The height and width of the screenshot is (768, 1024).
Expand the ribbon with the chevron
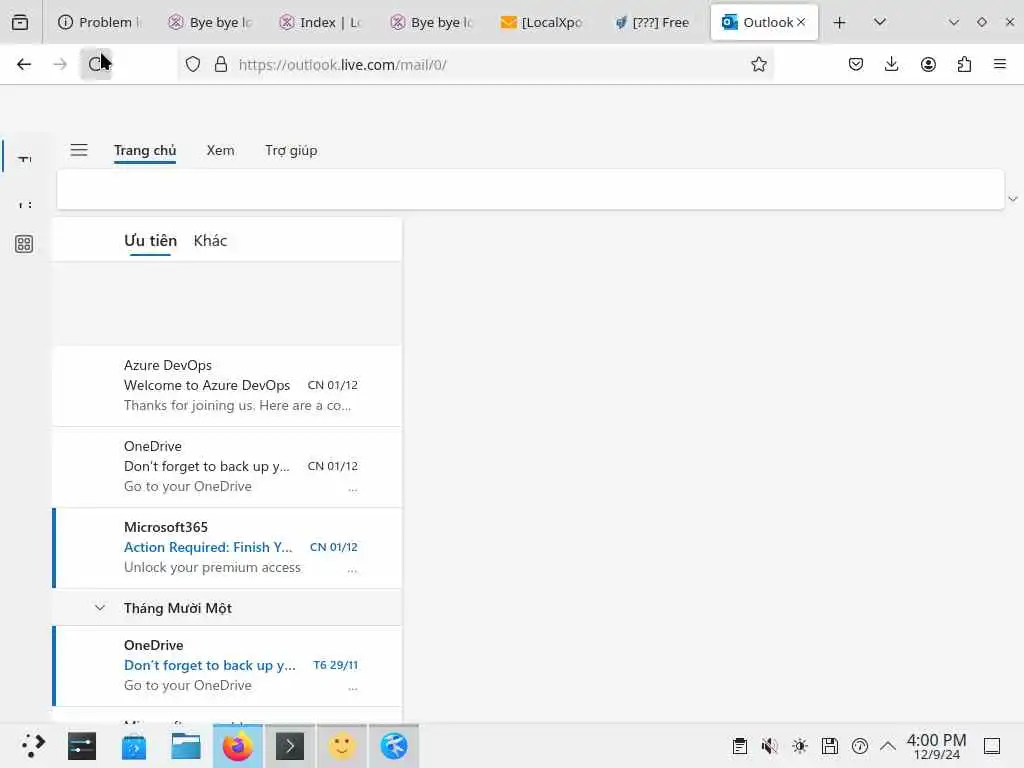pyautogui.click(x=1013, y=199)
